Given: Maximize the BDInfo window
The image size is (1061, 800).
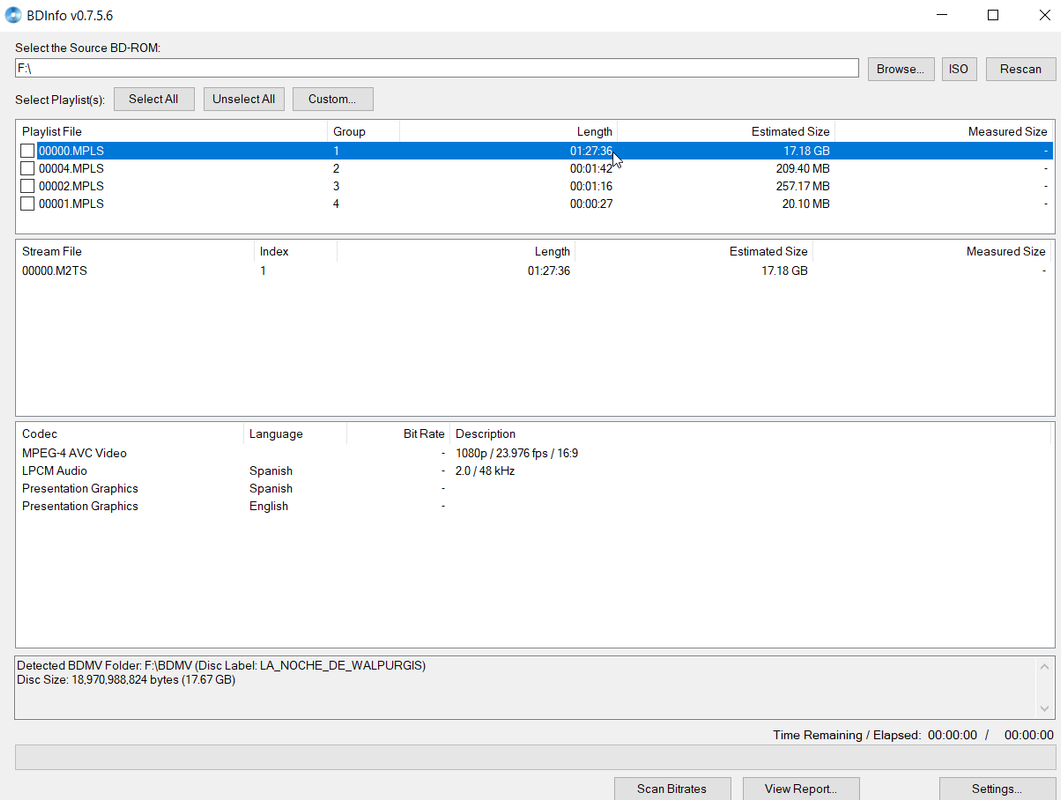Looking at the screenshot, I should pyautogui.click(x=993, y=15).
